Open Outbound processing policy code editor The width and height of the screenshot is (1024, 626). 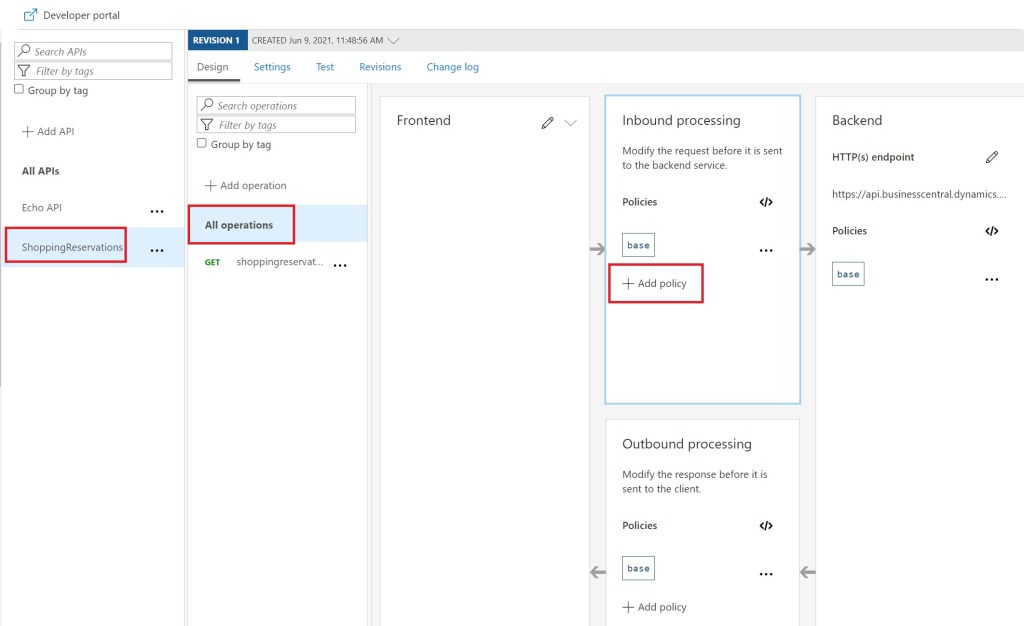[766, 526]
